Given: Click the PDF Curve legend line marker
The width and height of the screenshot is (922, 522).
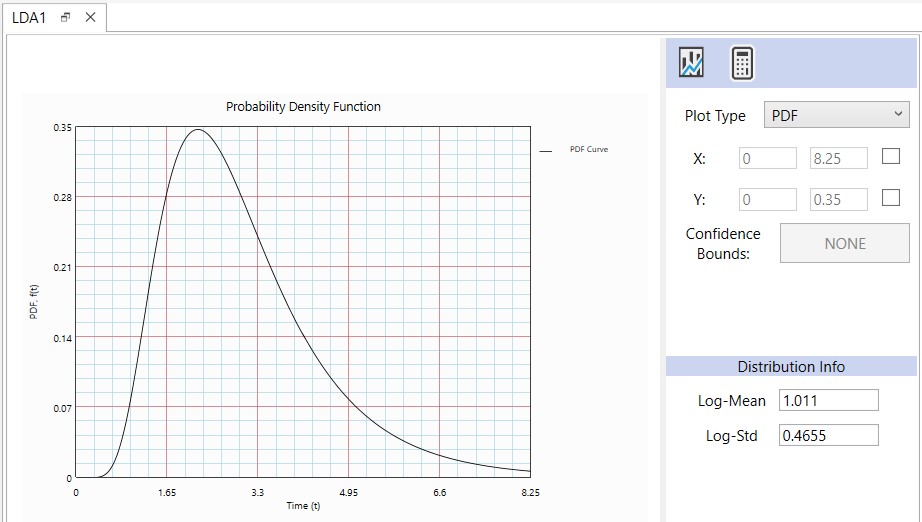Looking at the screenshot, I should [x=545, y=150].
